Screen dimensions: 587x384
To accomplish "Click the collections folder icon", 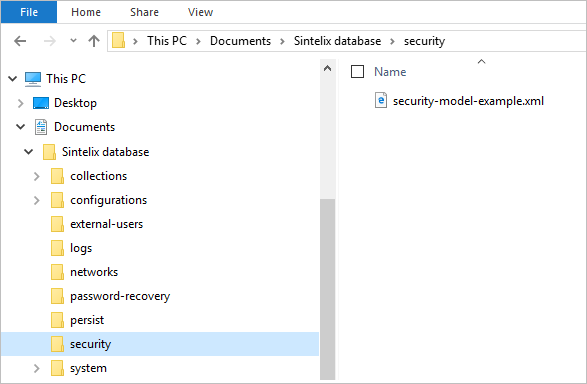I will pos(57,176).
